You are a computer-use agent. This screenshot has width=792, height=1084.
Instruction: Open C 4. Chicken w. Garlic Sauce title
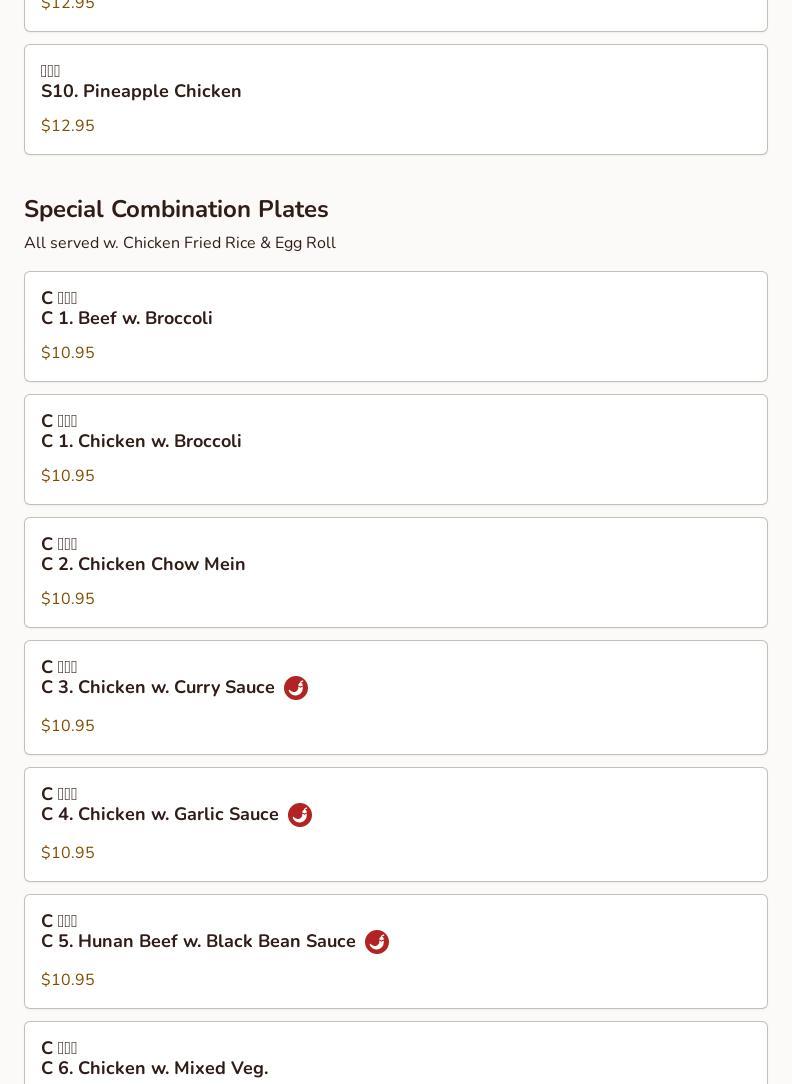pos(160,814)
